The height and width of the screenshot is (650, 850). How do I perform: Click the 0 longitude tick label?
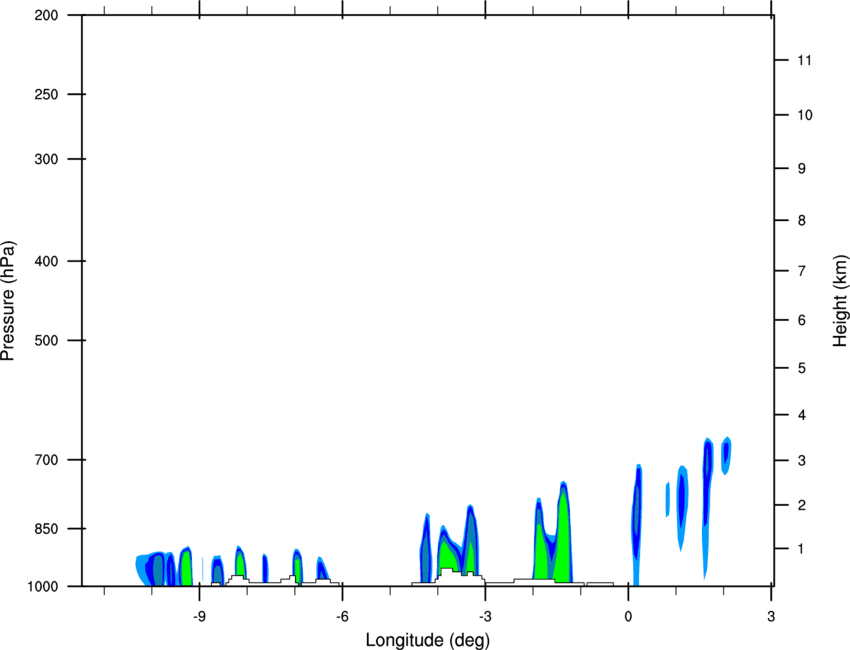pos(628,616)
